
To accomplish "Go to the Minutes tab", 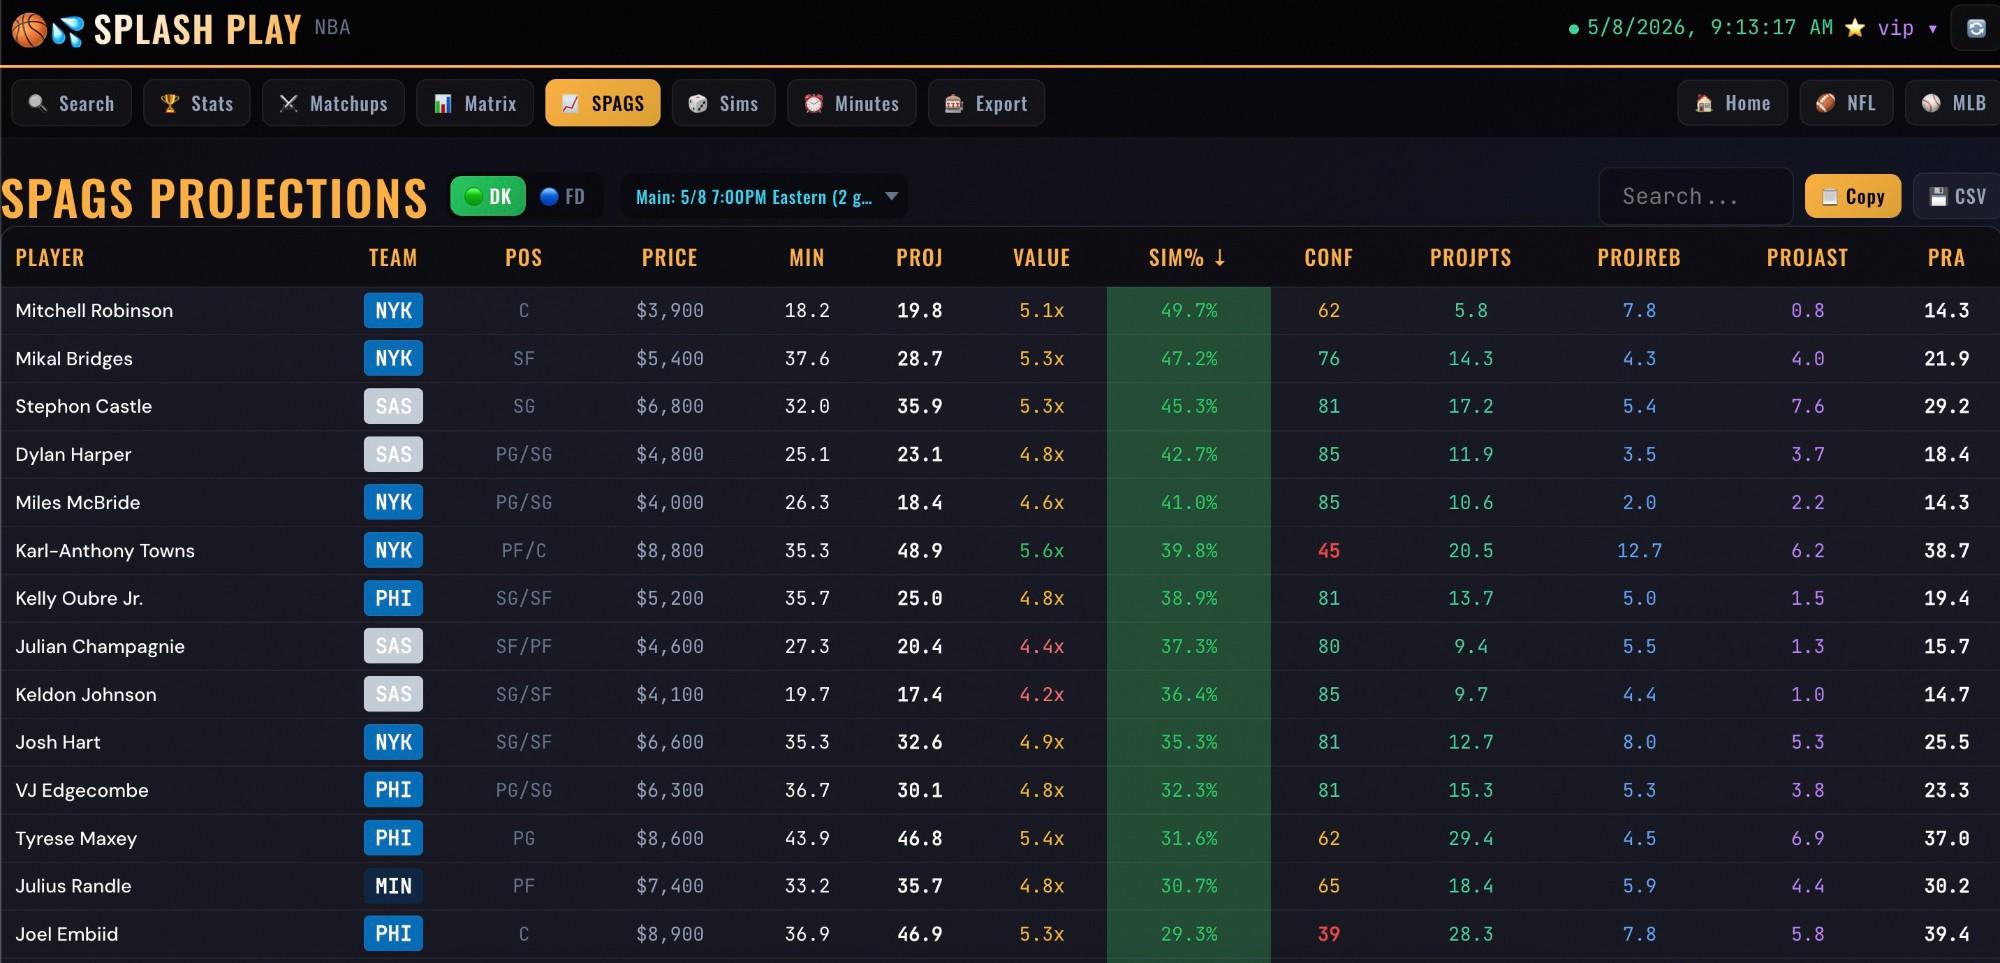I will click(852, 103).
